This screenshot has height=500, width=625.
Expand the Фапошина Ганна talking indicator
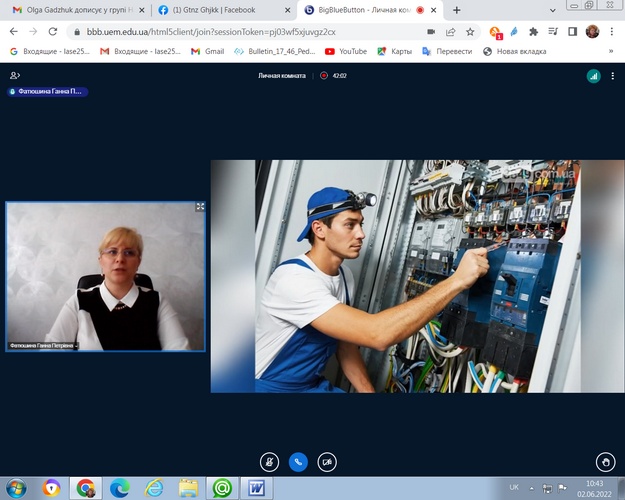(x=47, y=92)
